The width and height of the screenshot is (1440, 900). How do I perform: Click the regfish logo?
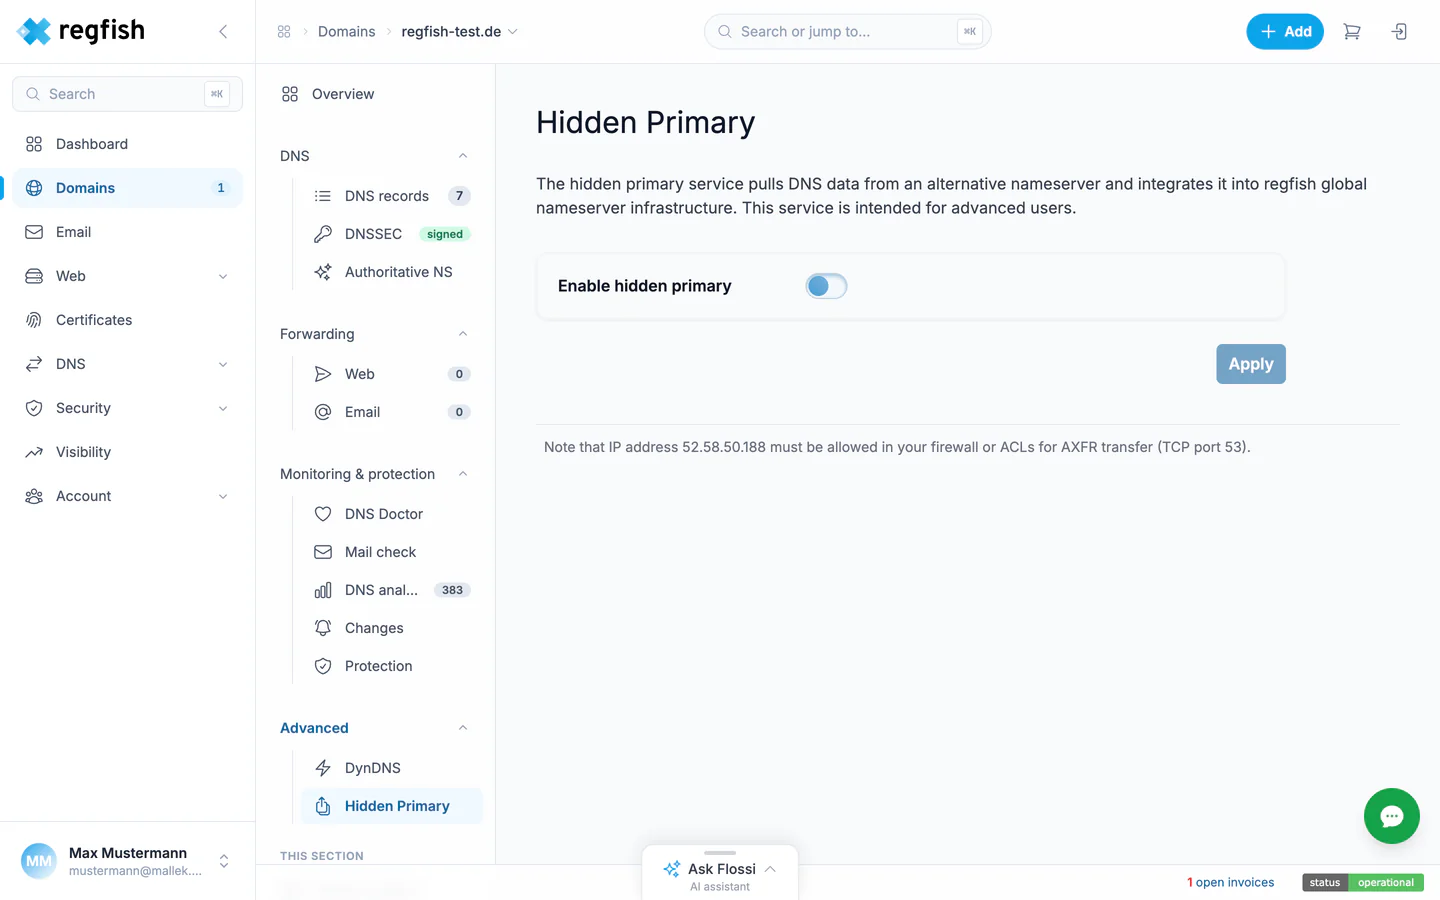click(81, 31)
